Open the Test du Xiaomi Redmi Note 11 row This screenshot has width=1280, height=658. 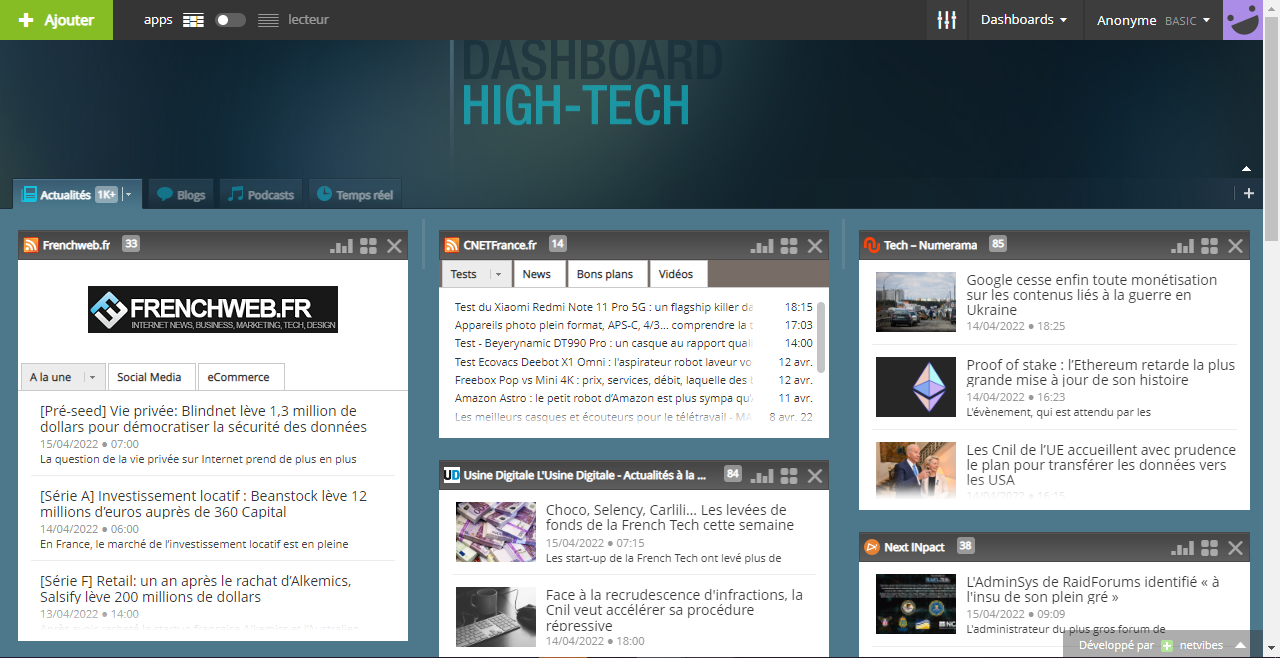tap(634, 307)
